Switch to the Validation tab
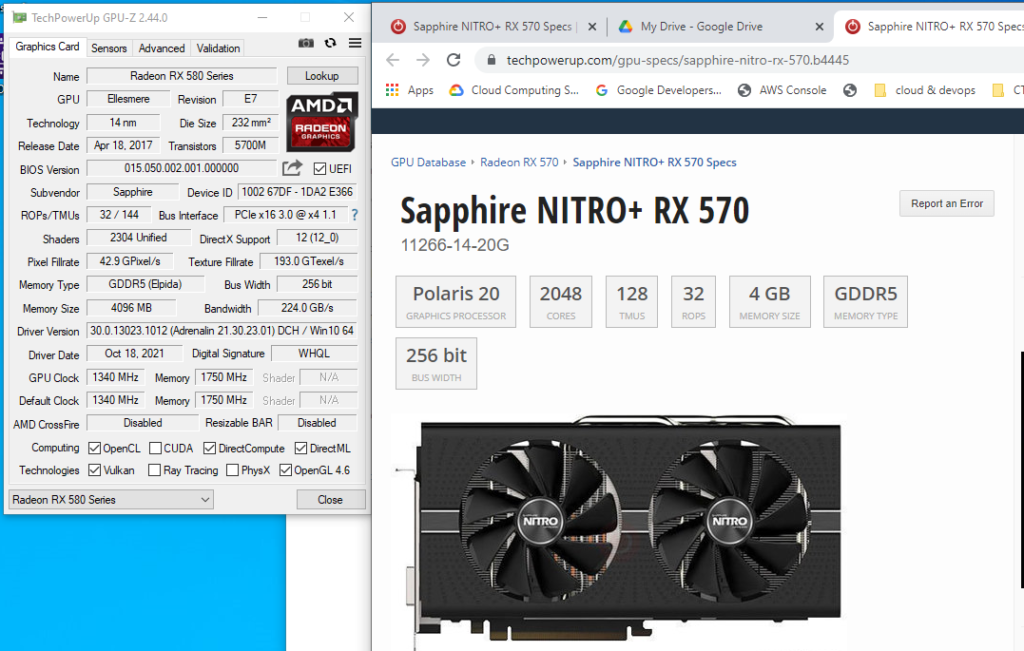 pos(218,48)
